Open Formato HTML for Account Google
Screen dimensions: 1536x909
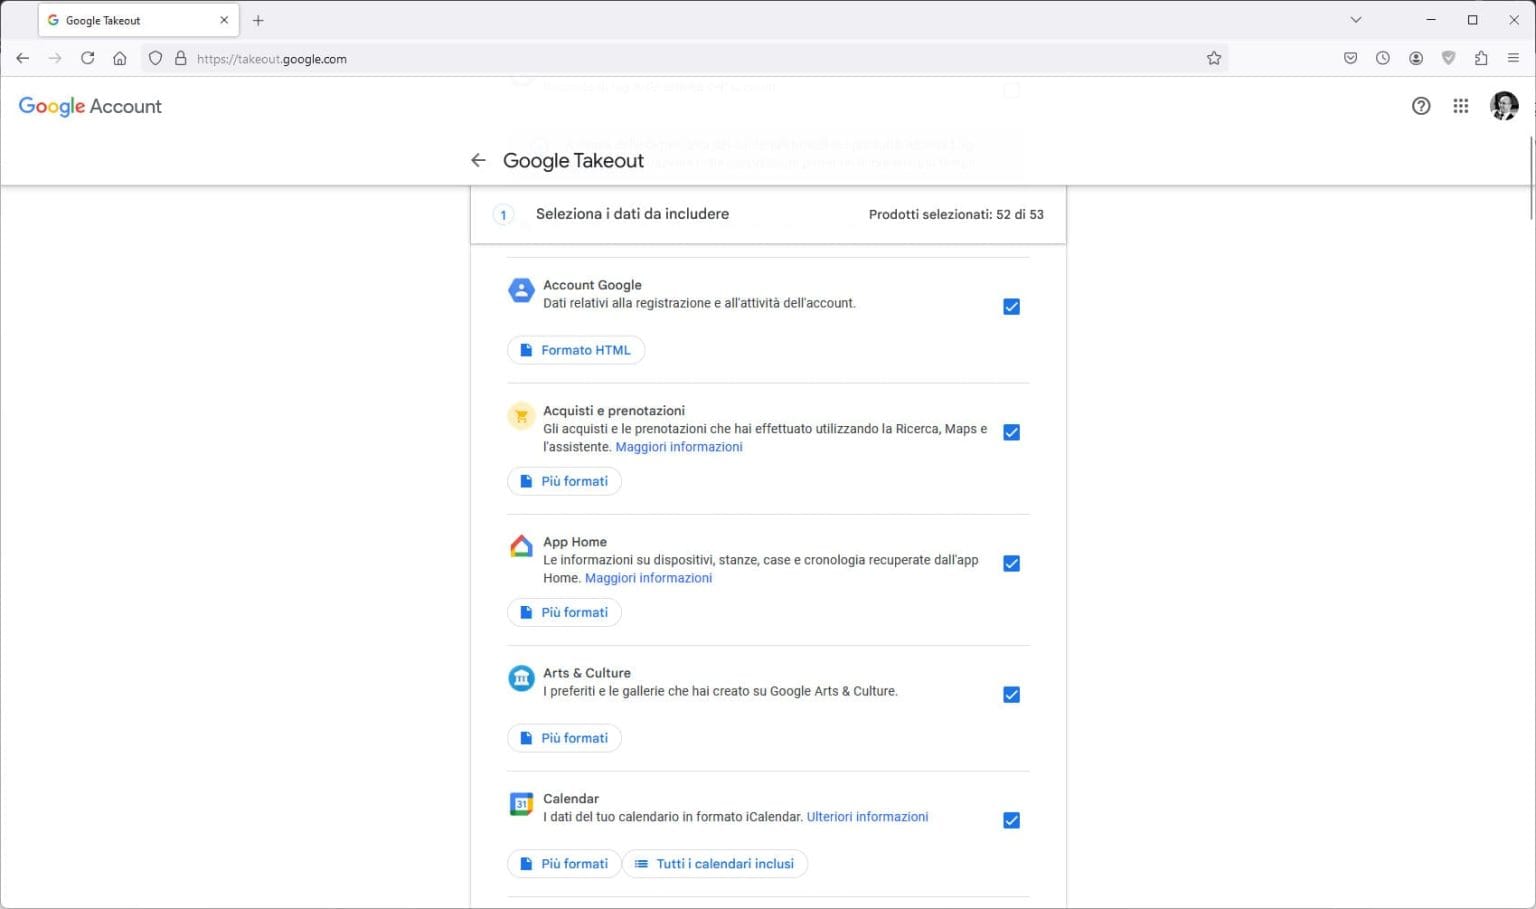pos(576,350)
